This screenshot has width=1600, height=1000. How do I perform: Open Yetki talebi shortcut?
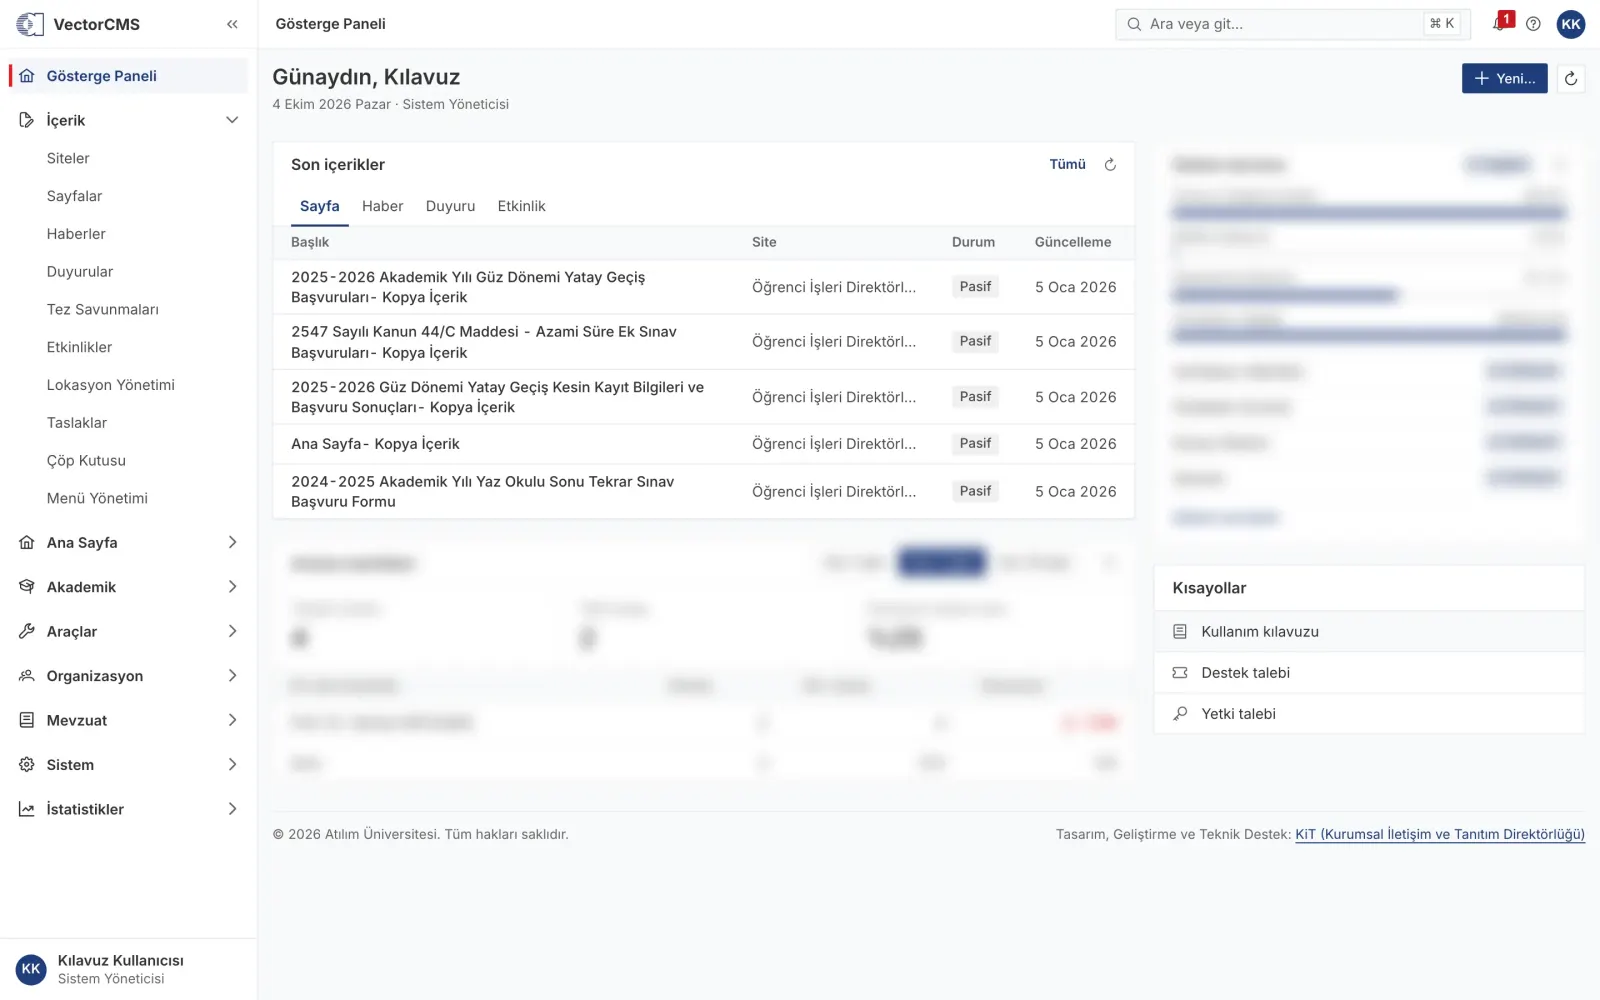pos(1369,714)
